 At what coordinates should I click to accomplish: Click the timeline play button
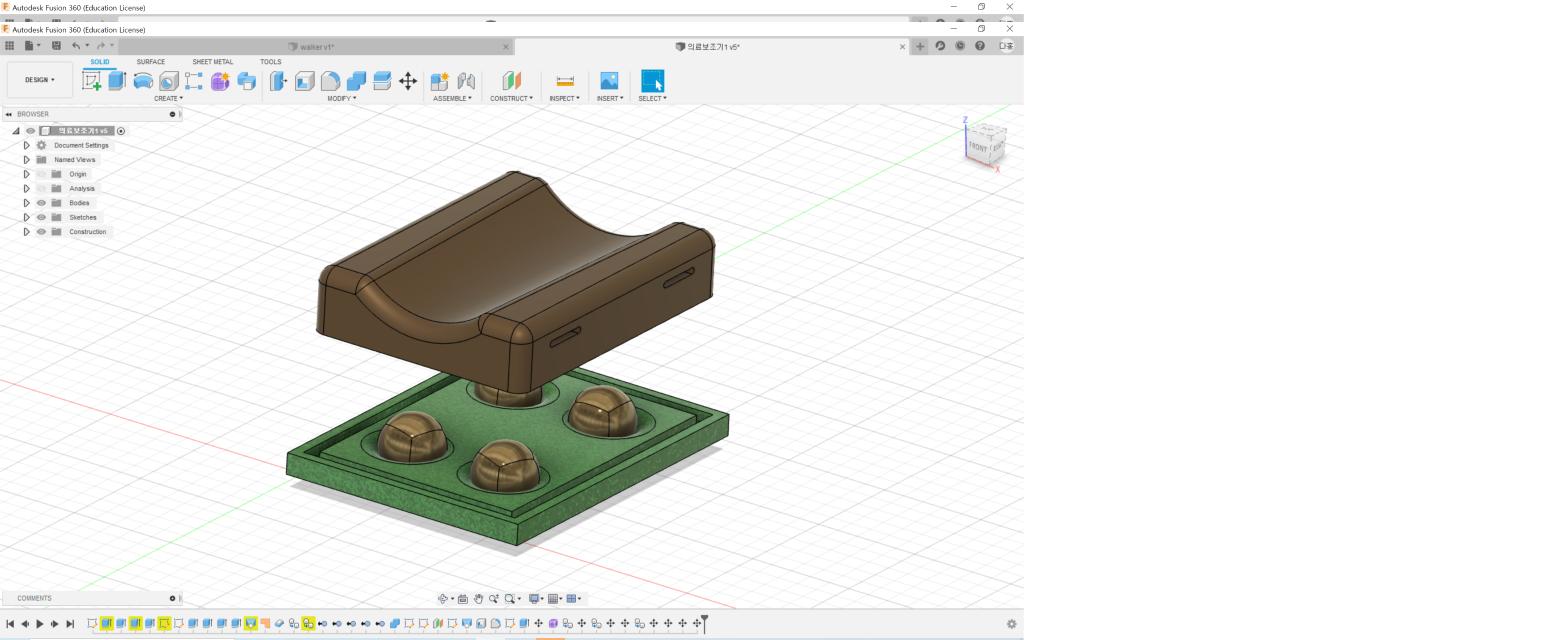[x=40, y=624]
